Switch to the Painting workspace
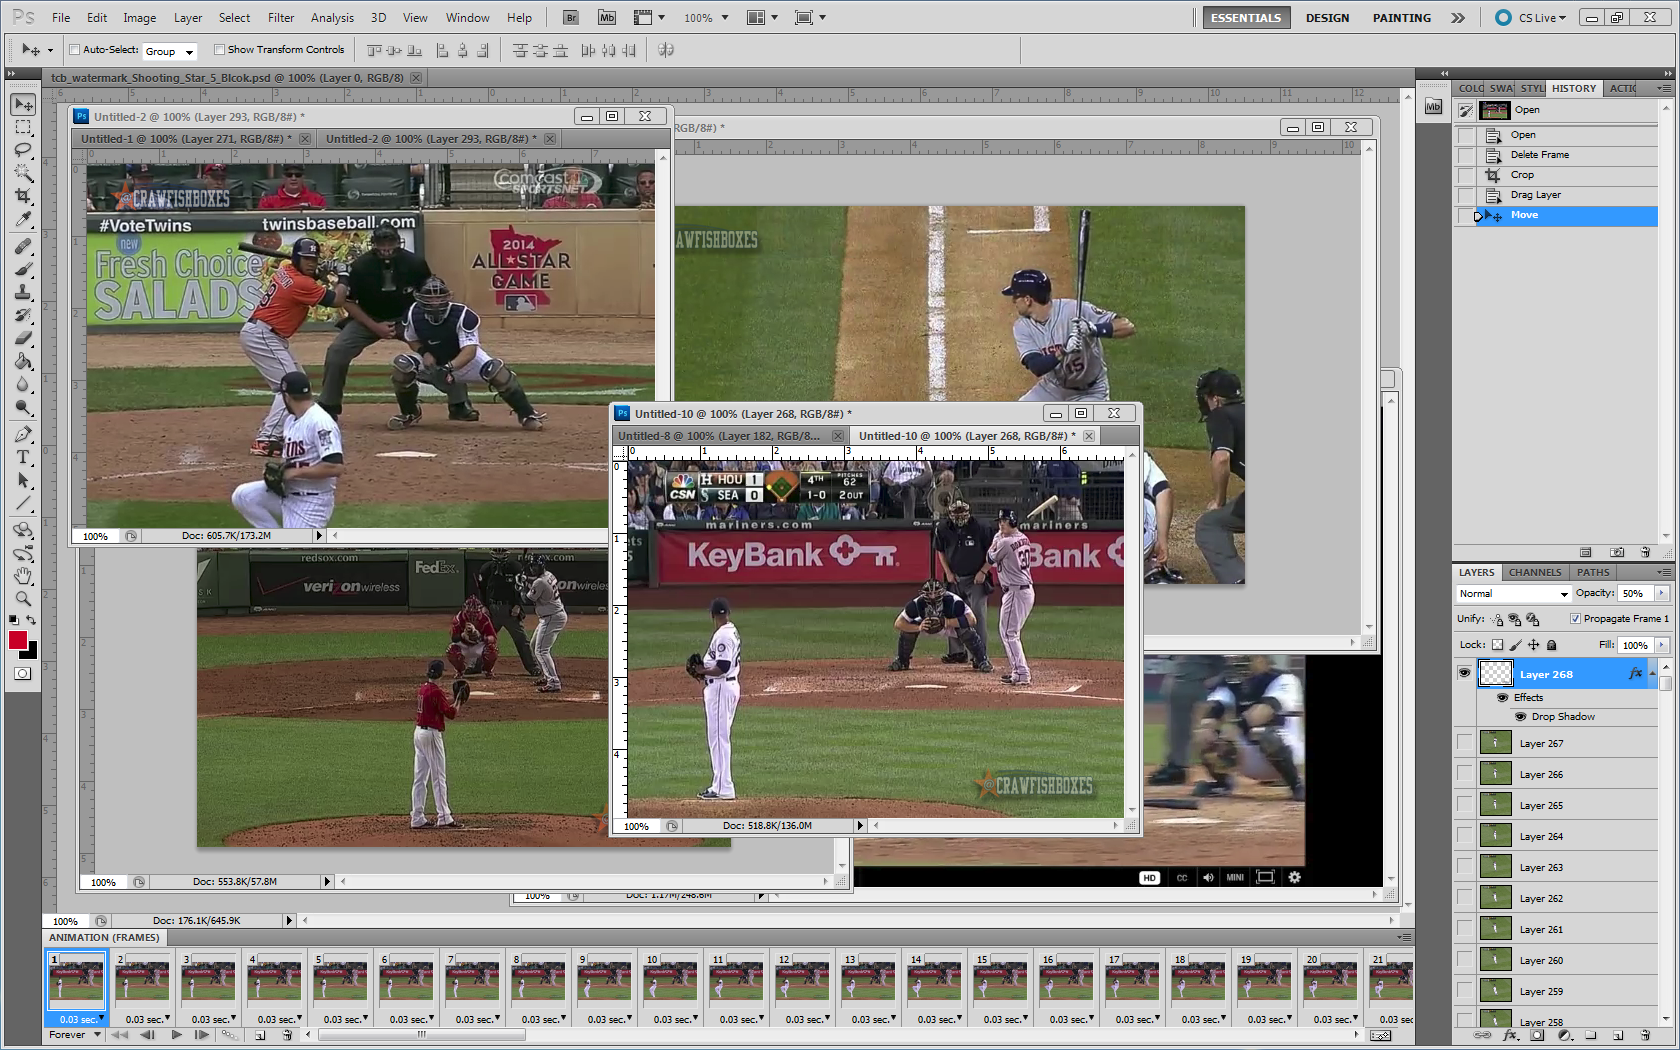Viewport: 1680px width, 1050px height. tap(1401, 18)
